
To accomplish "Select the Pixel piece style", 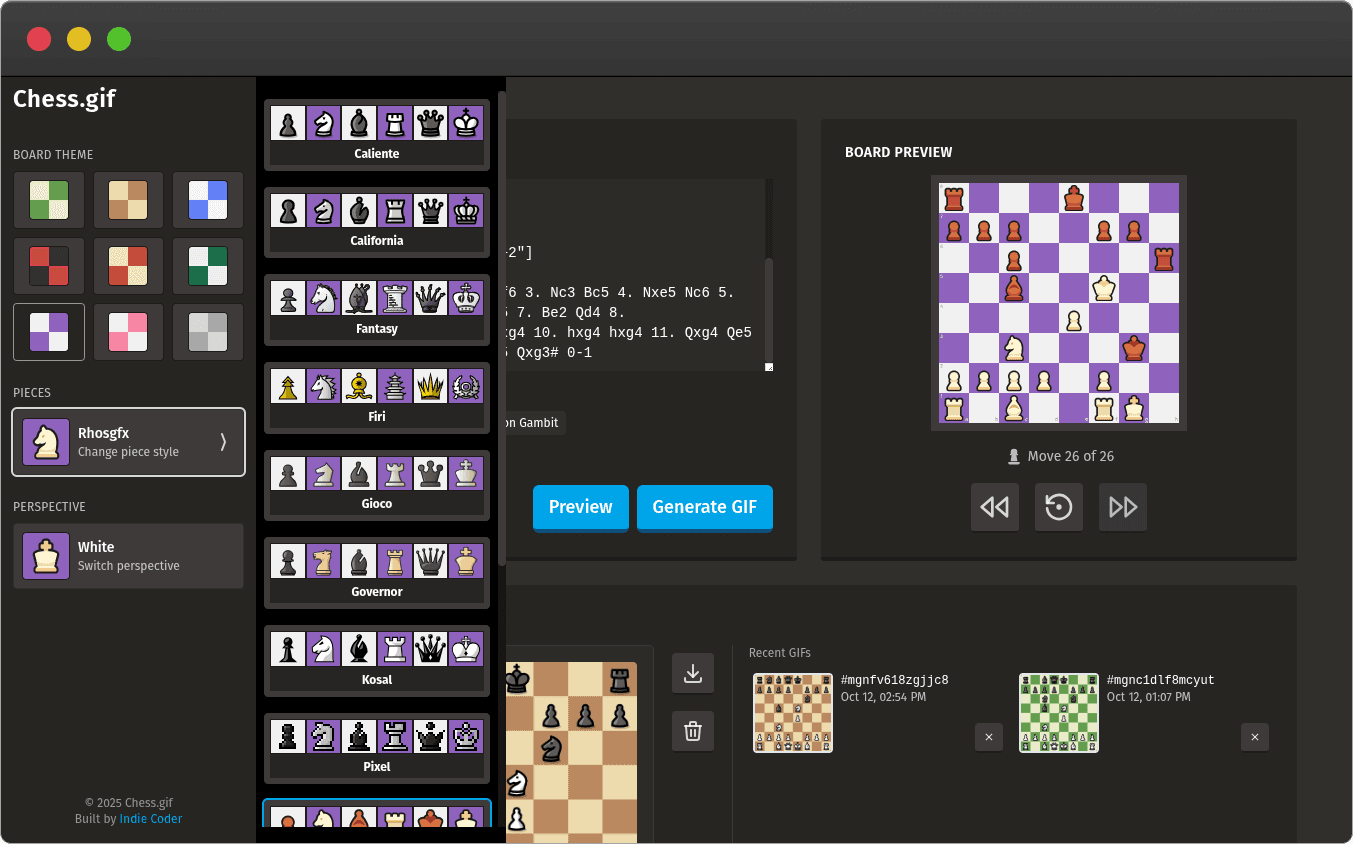I will (x=377, y=748).
